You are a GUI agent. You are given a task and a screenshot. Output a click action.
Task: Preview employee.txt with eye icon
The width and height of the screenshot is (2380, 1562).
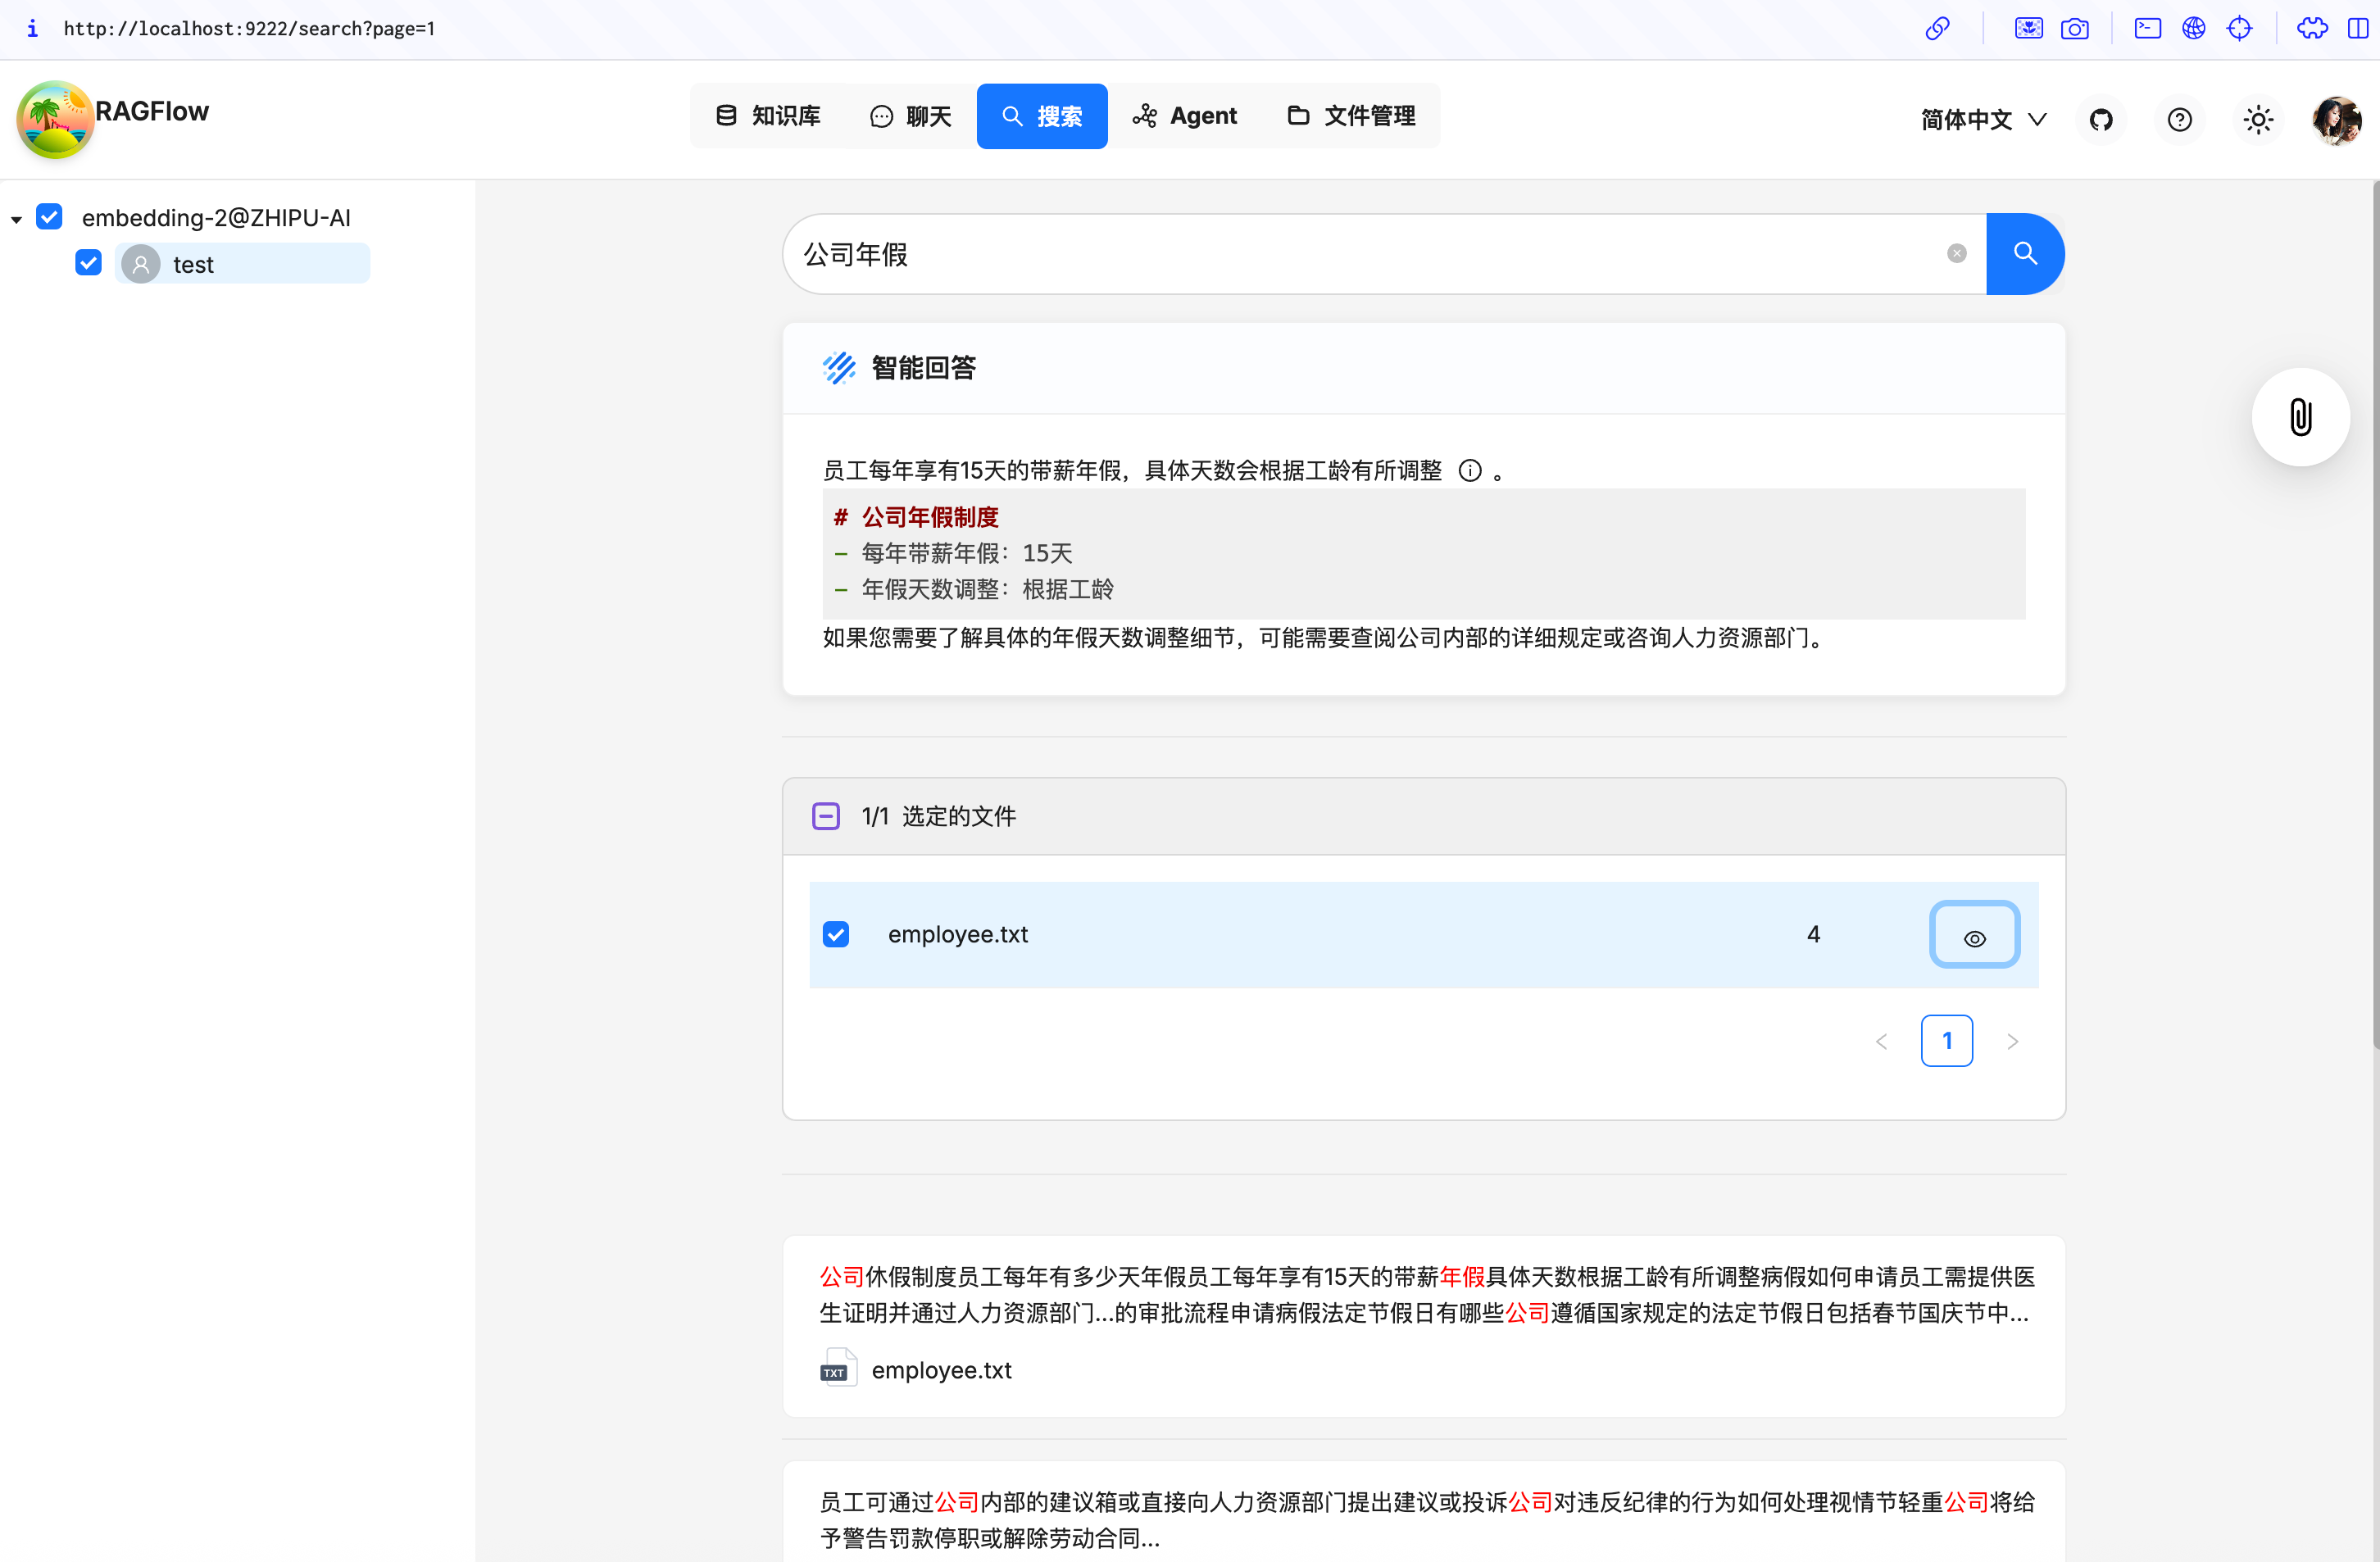(x=1974, y=936)
